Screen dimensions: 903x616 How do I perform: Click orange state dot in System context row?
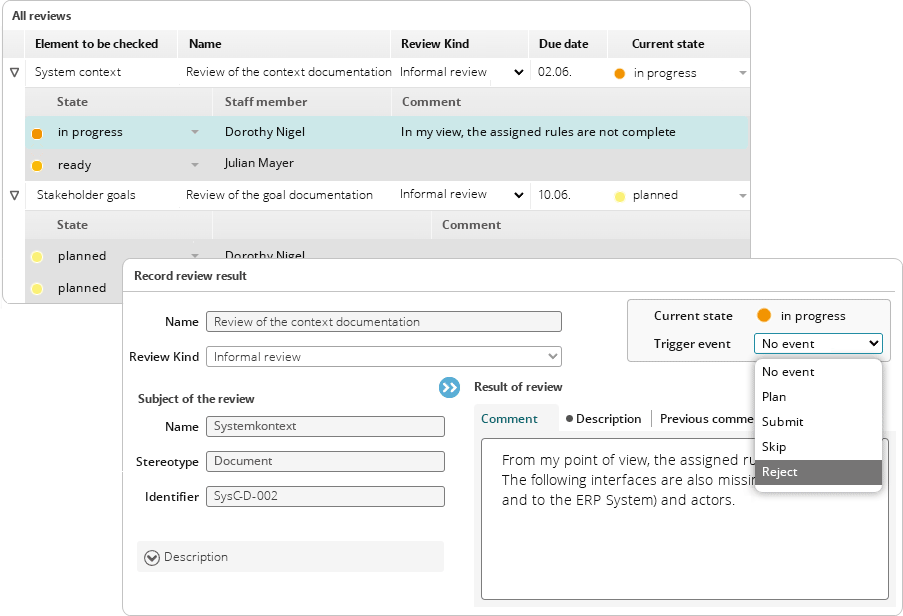[x=620, y=74]
